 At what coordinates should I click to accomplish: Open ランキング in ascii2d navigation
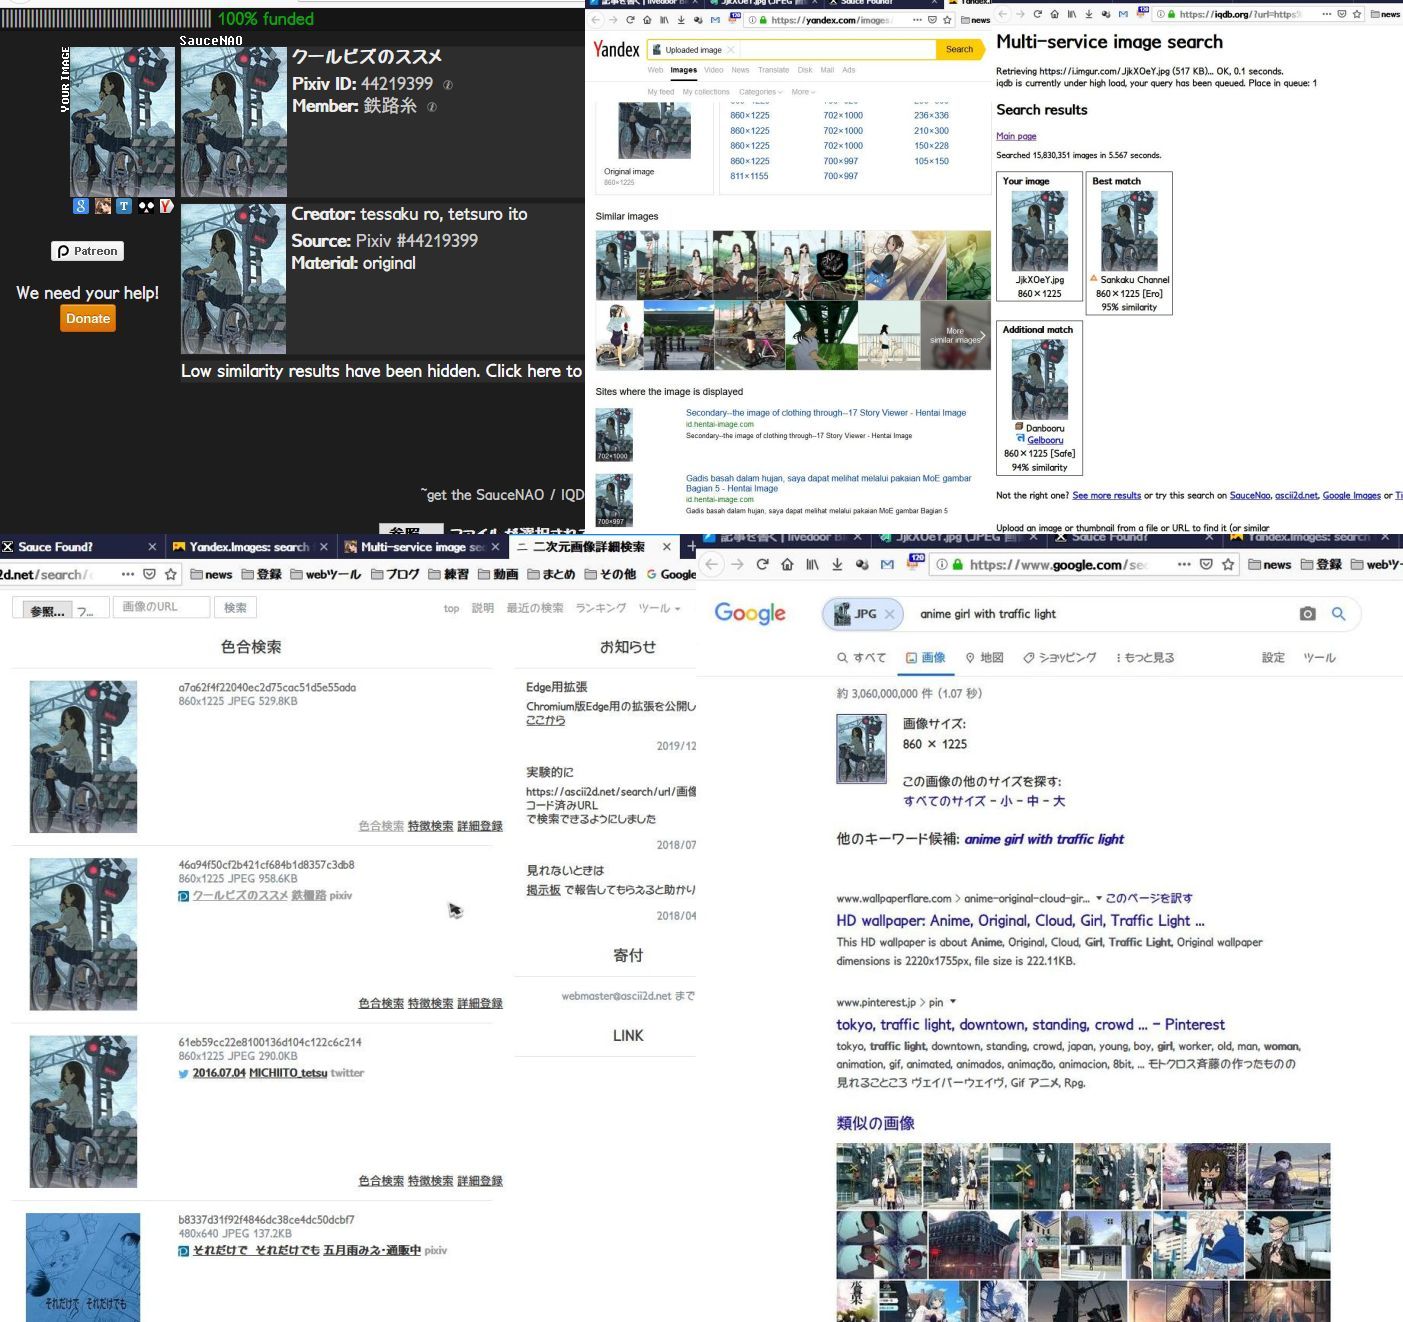point(601,608)
